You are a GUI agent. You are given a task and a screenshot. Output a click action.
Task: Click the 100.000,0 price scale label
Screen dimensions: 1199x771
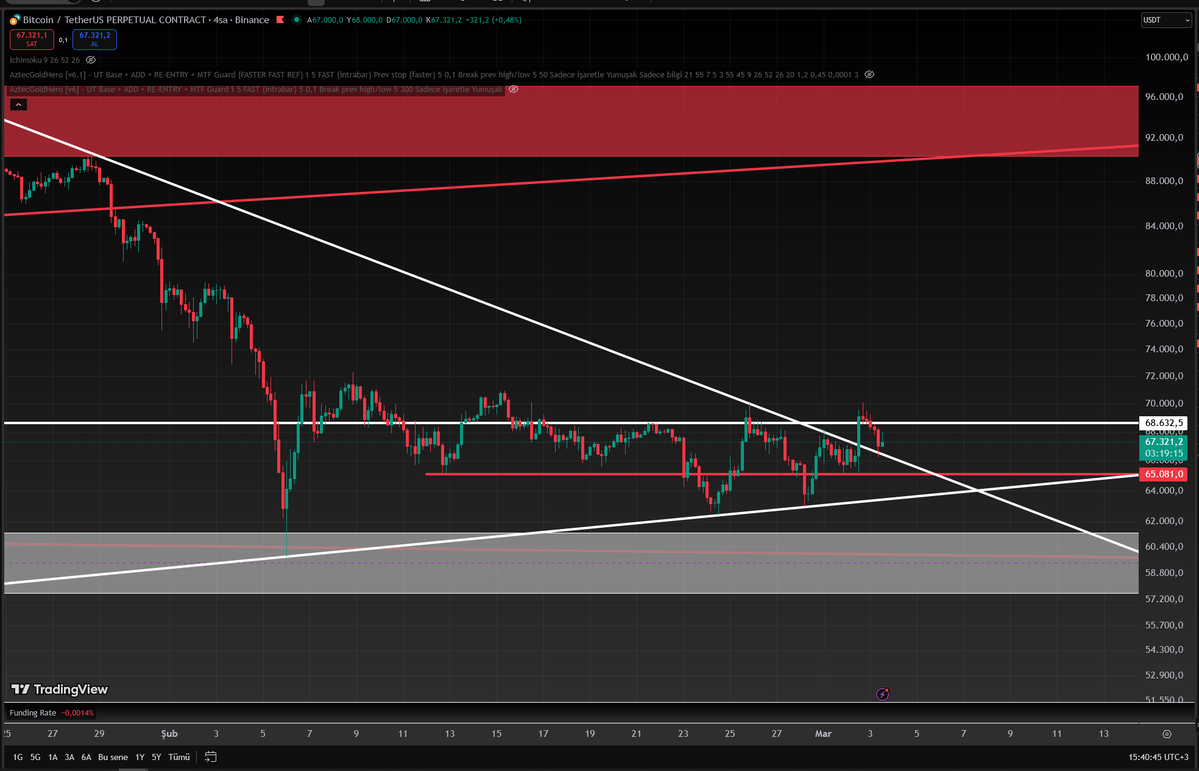(1167, 57)
